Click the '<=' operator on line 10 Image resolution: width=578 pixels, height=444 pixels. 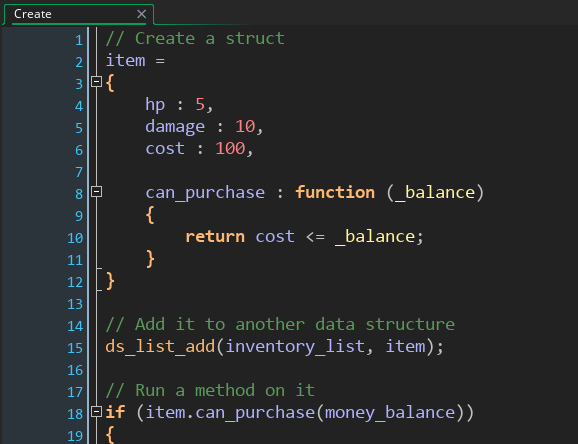point(315,237)
